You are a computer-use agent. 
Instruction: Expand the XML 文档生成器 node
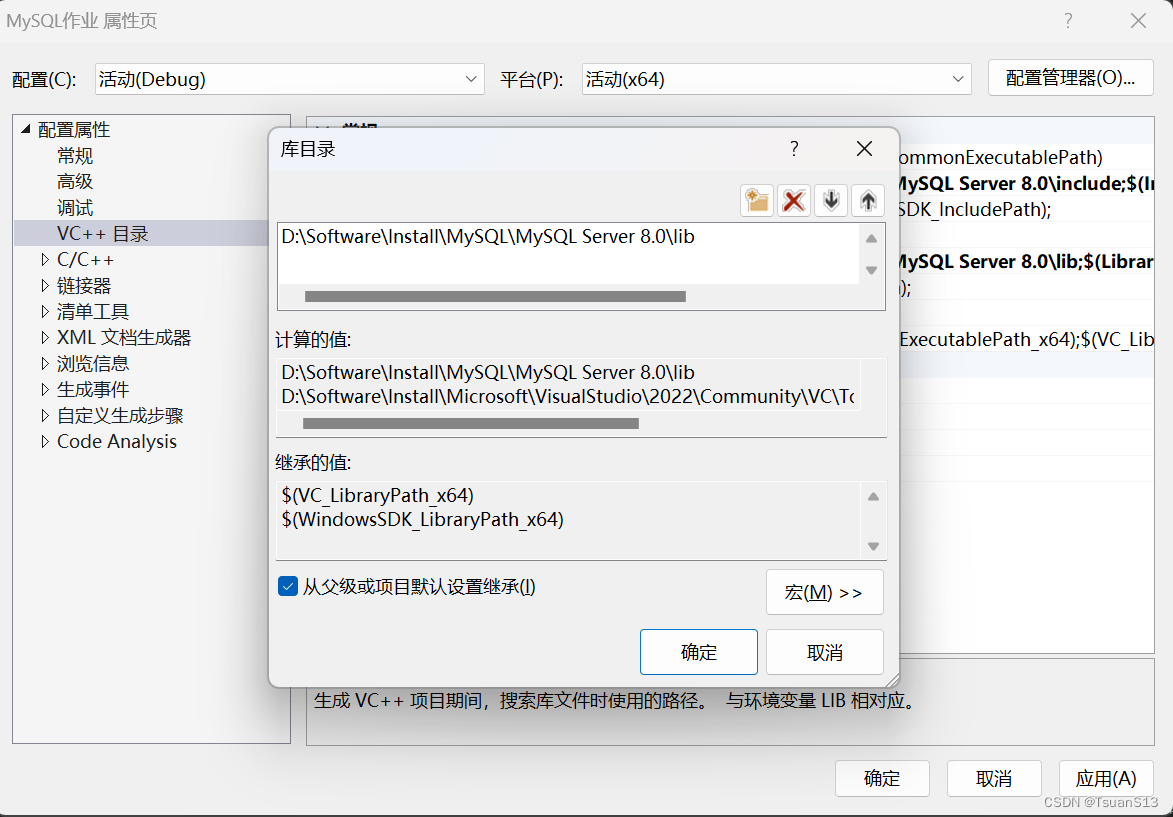[45, 337]
